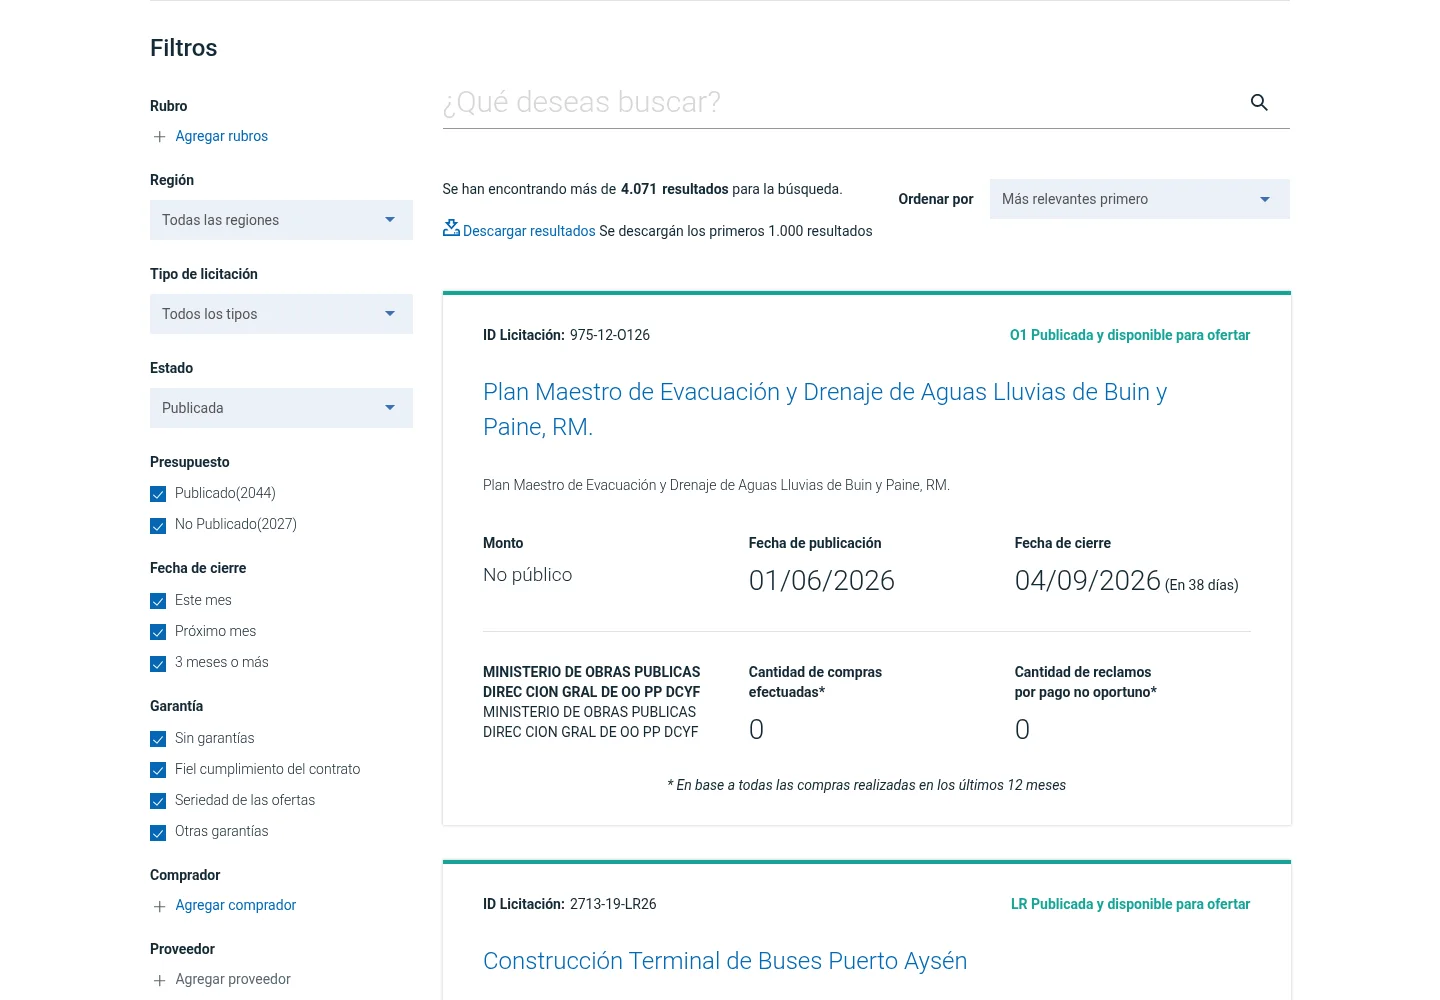Screen dimensions: 1440x1000
Task: Click the Filtros heading
Action: 184,48
